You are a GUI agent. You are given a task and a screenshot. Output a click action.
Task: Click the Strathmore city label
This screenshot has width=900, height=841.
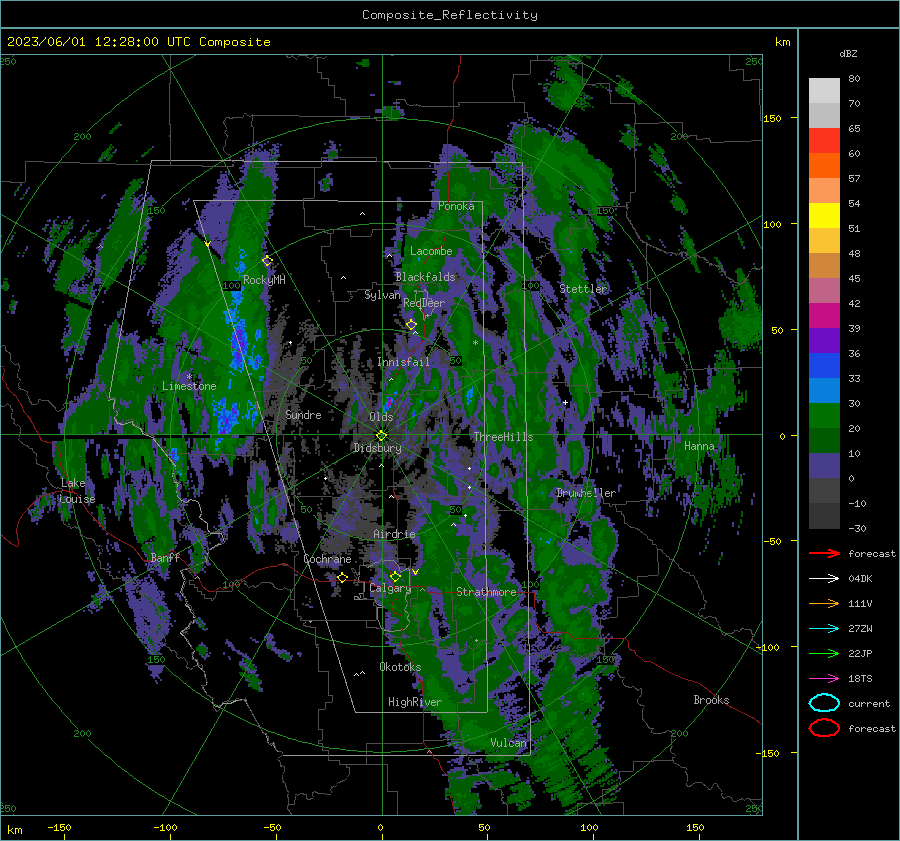486,592
